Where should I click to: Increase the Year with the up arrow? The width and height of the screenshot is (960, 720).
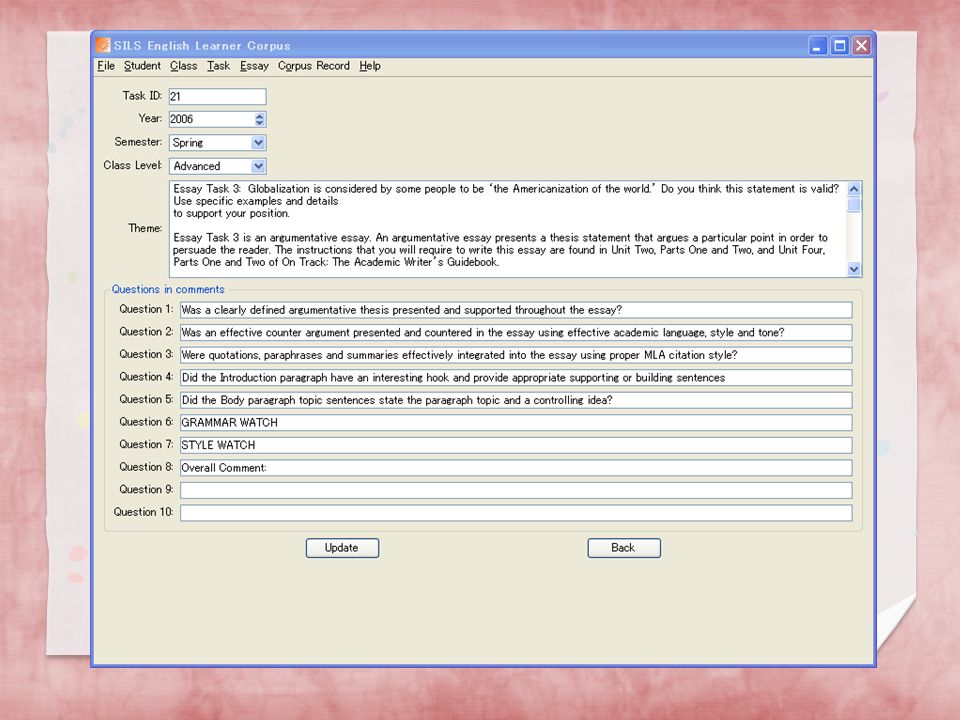[x=260, y=116]
